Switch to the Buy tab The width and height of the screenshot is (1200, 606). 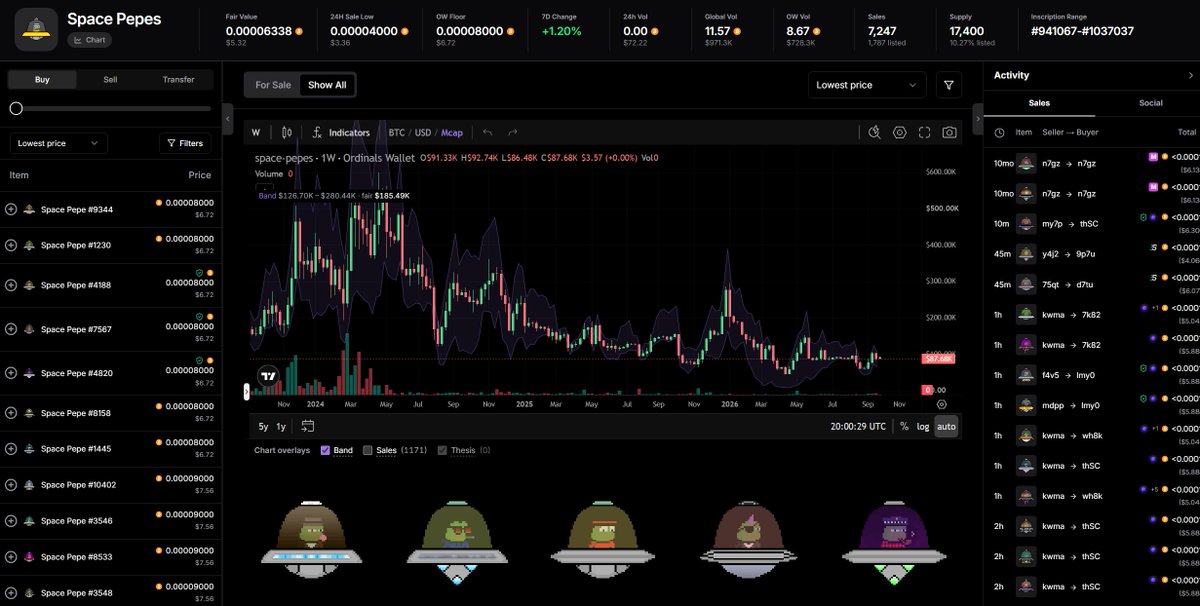pos(42,79)
